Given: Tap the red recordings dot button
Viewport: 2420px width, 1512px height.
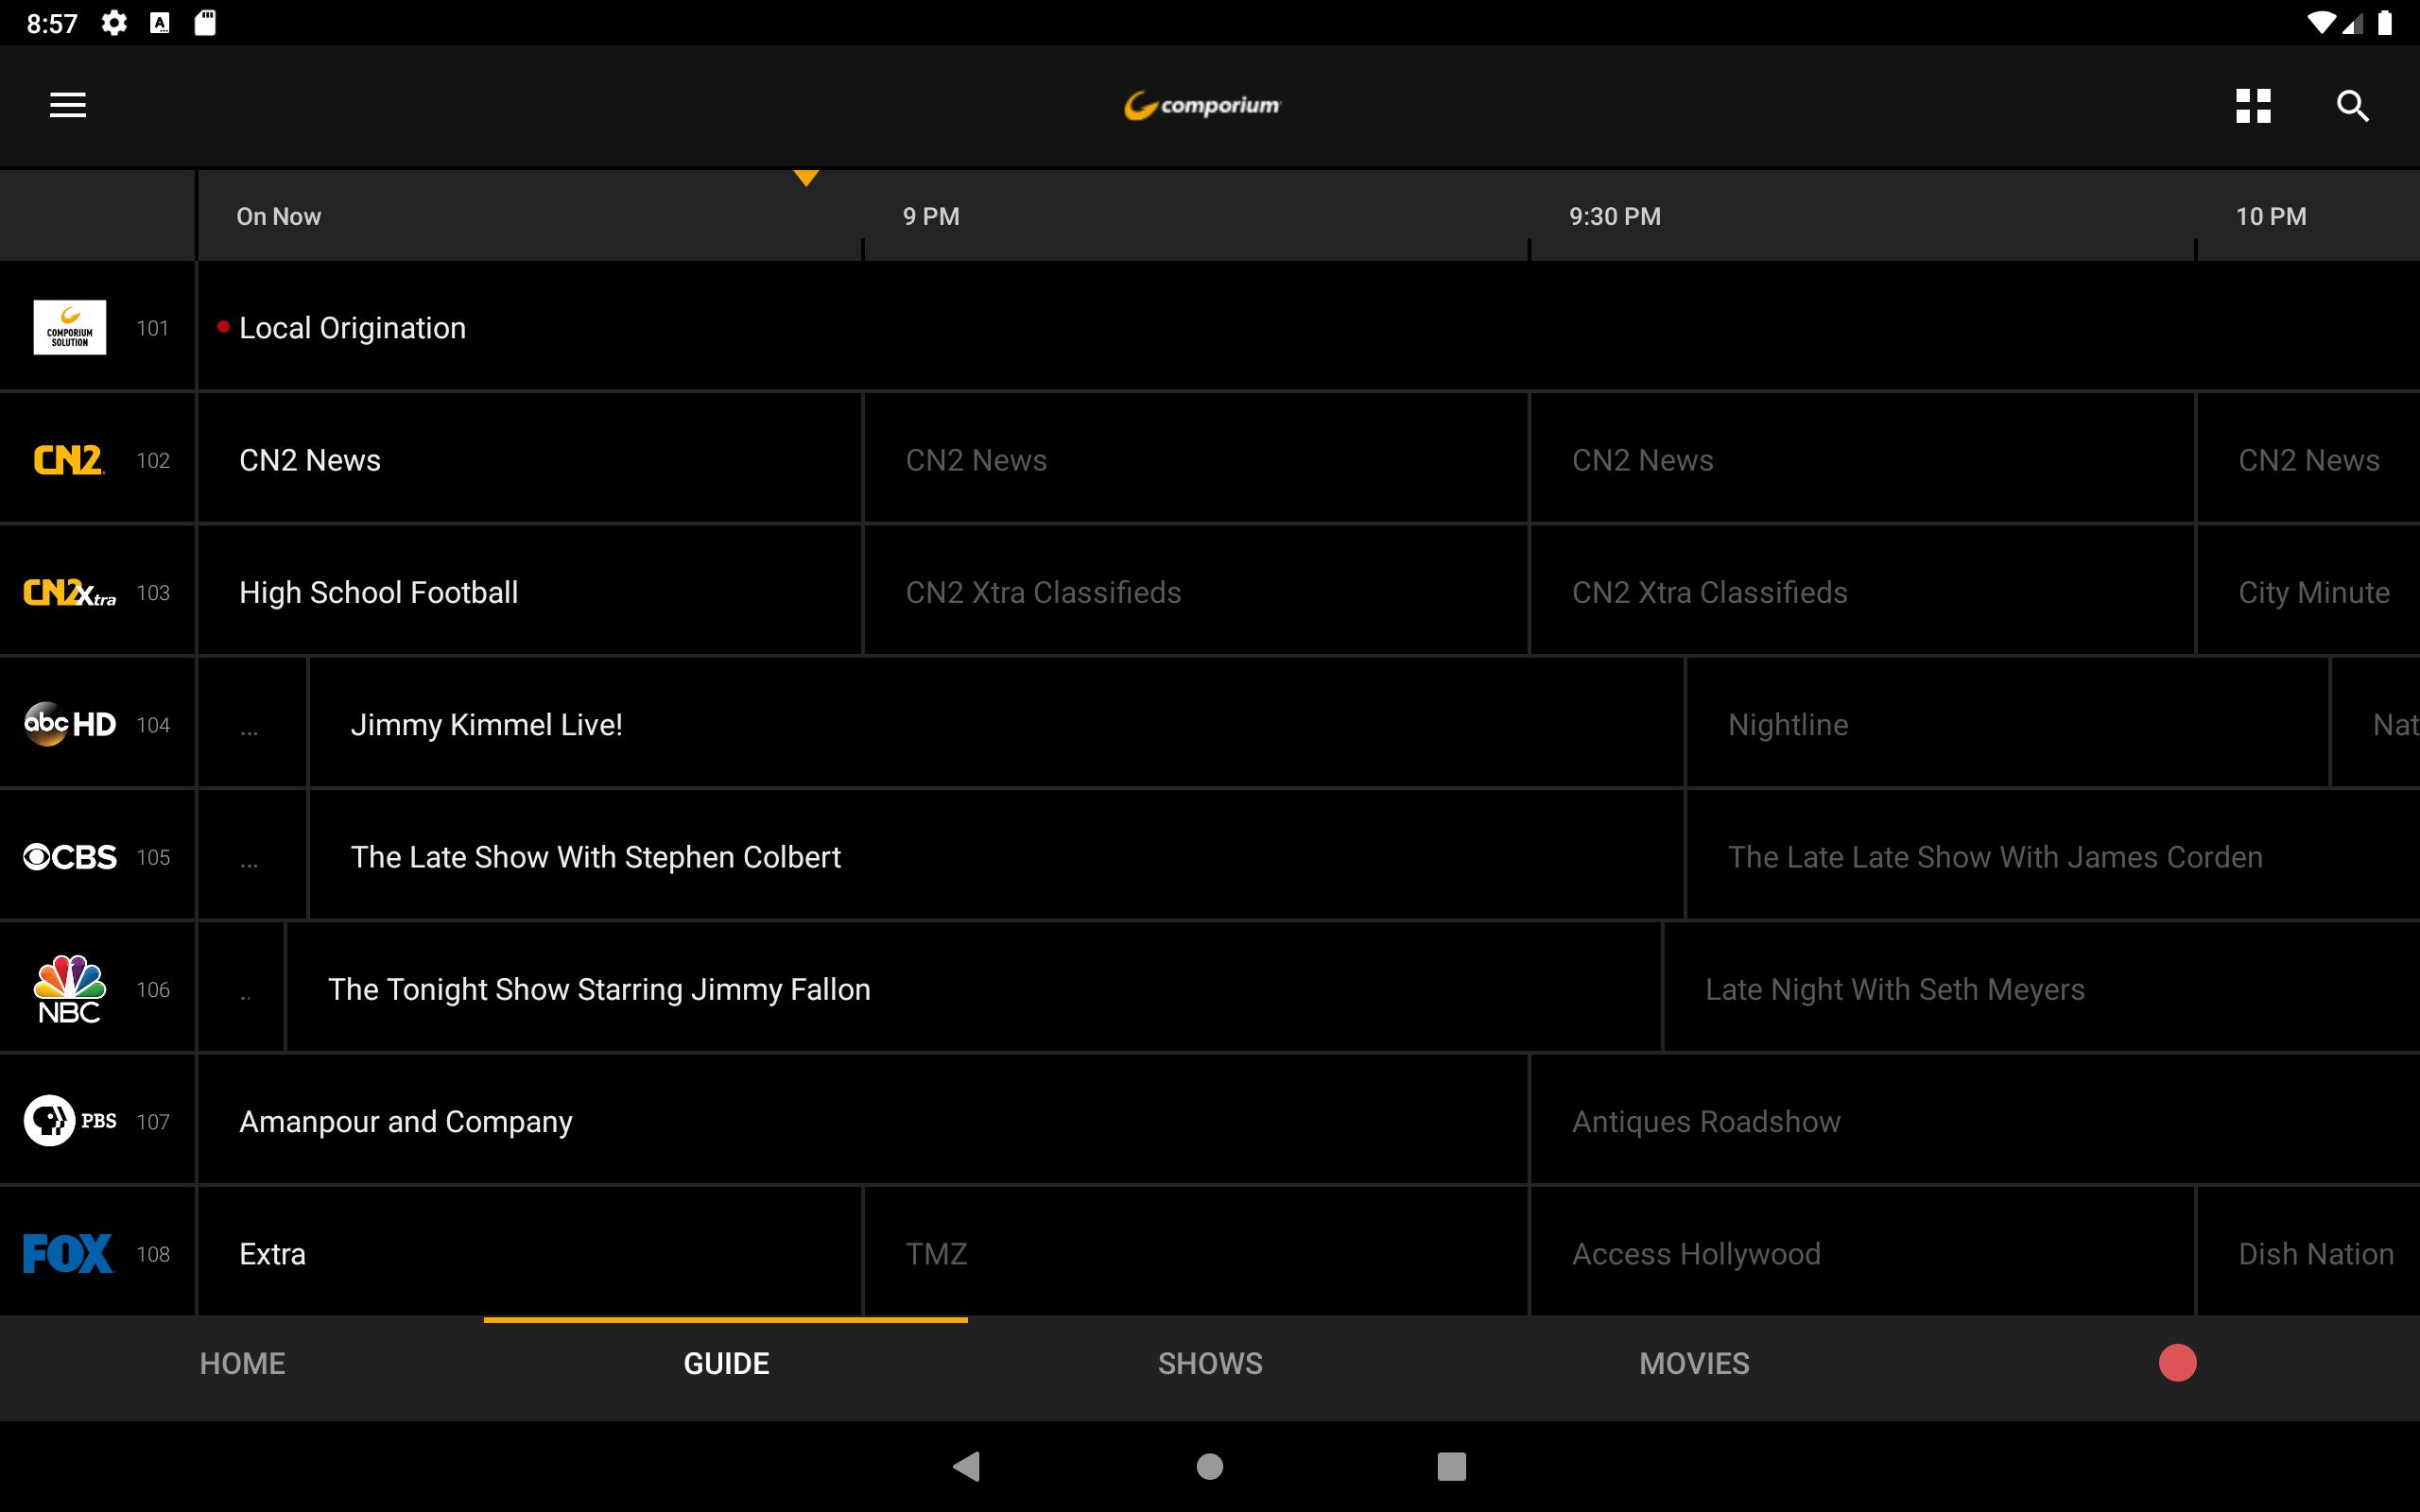Looking at the screenshot, I should click(x=2177, y=1363).
